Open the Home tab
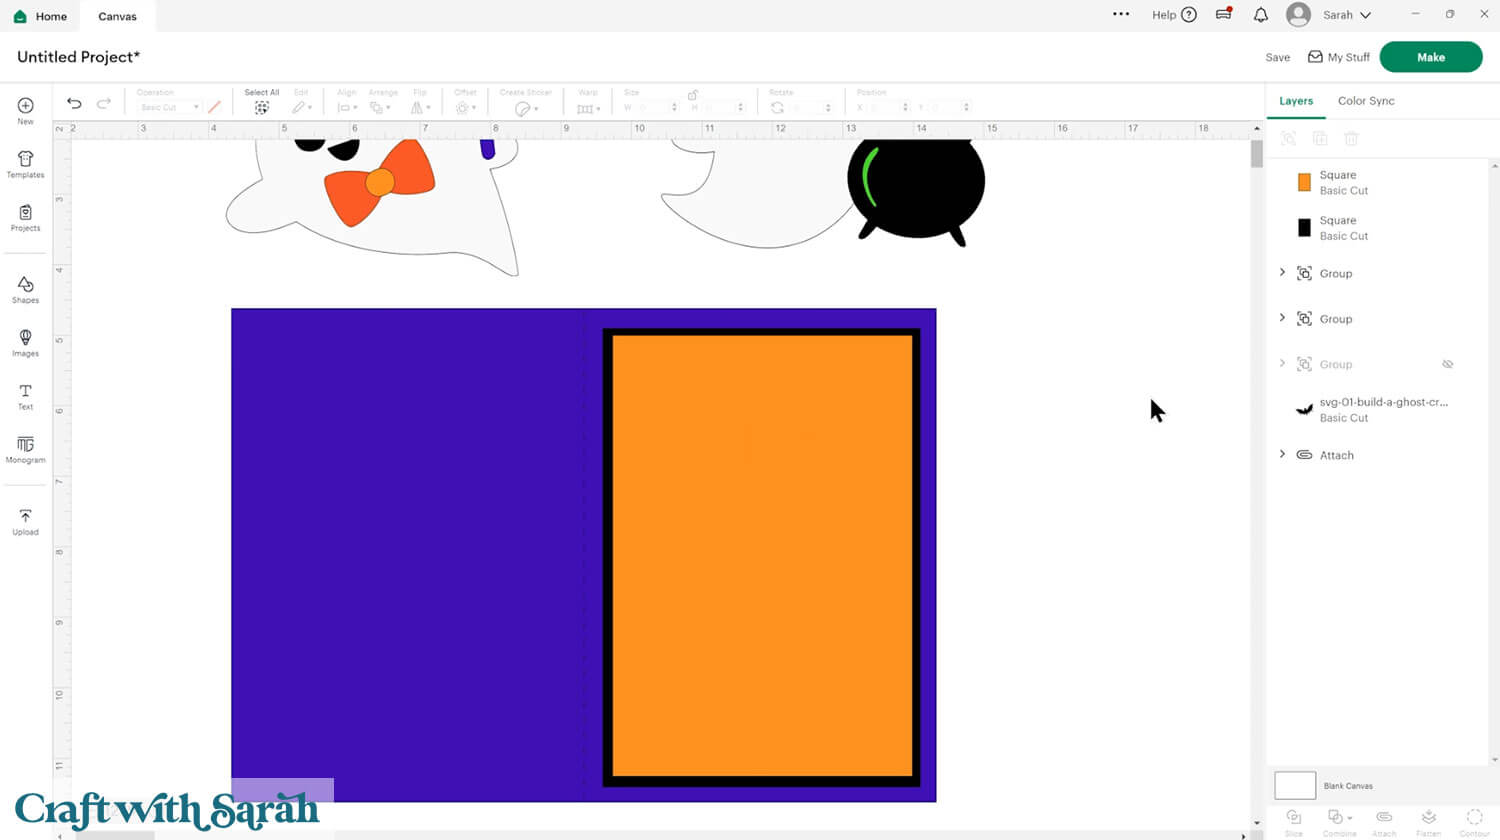Viewport: 1500px width, 840px height. tap(40, 16)
